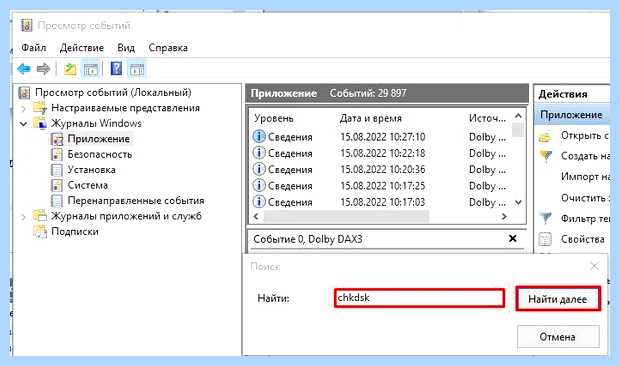
Task: Click Свойства action
Action: (x=582, y=239)
